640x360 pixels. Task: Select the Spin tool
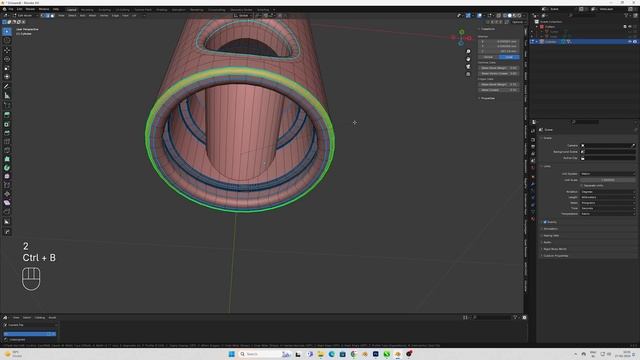(7, 168)
